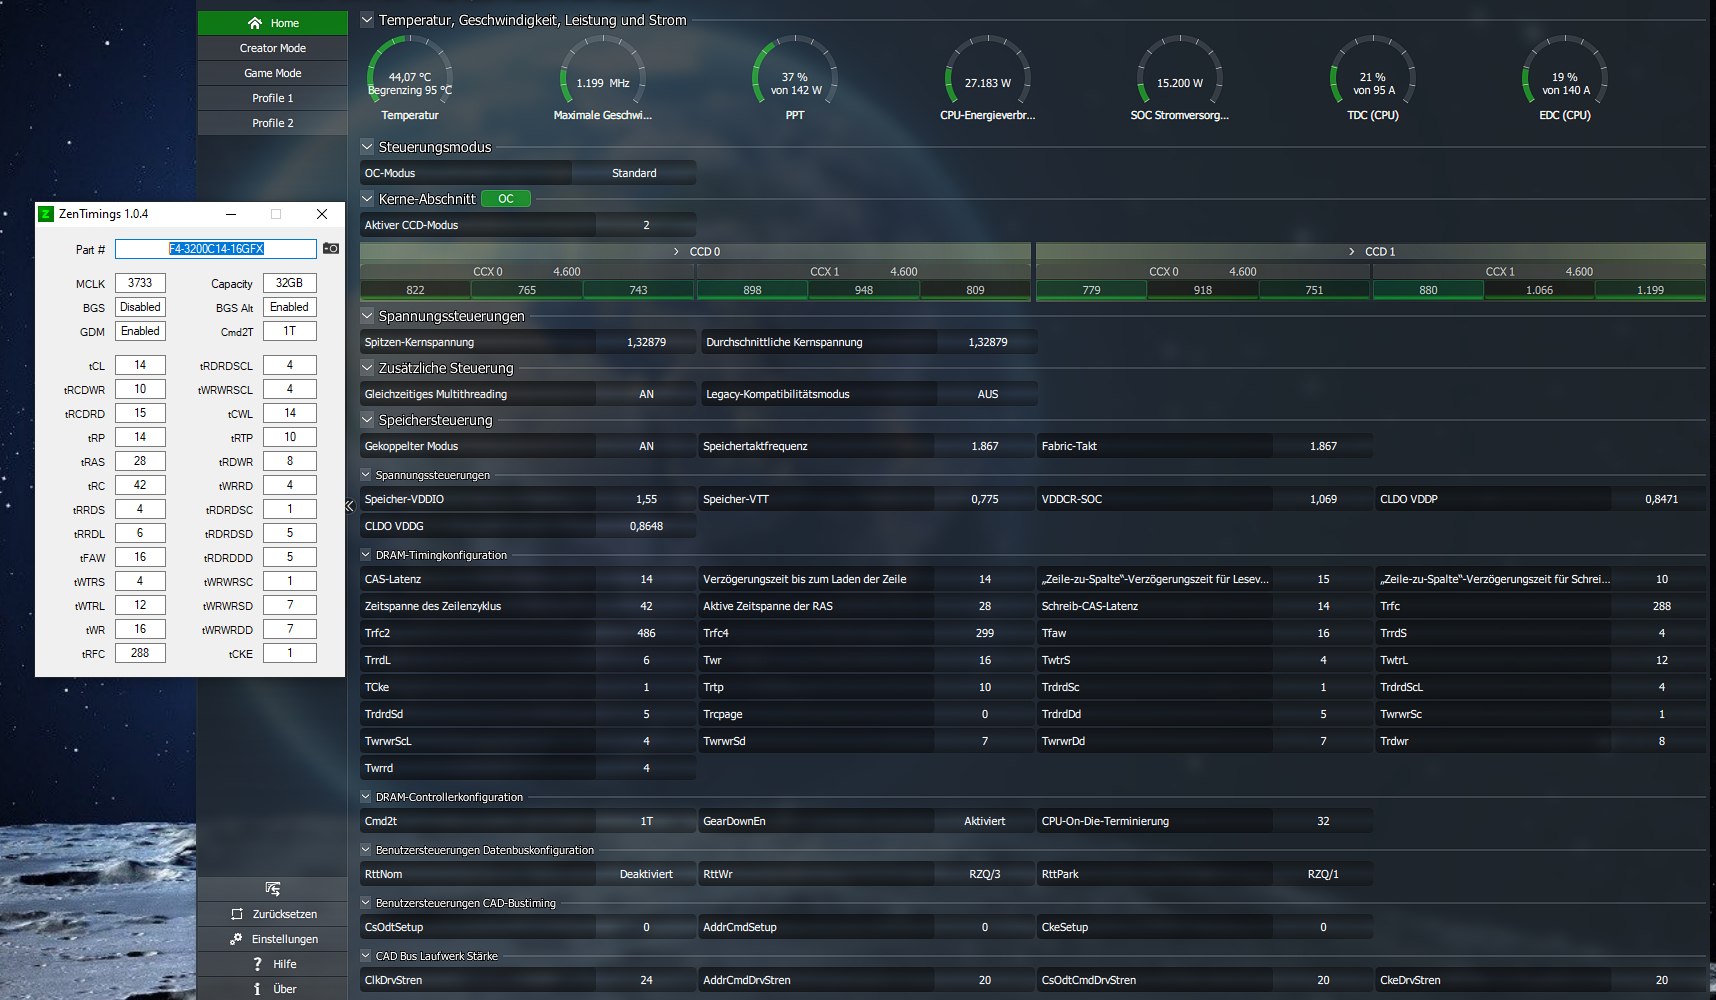
Task: Click core cell showing 1.066
Action: [1540, 290]
